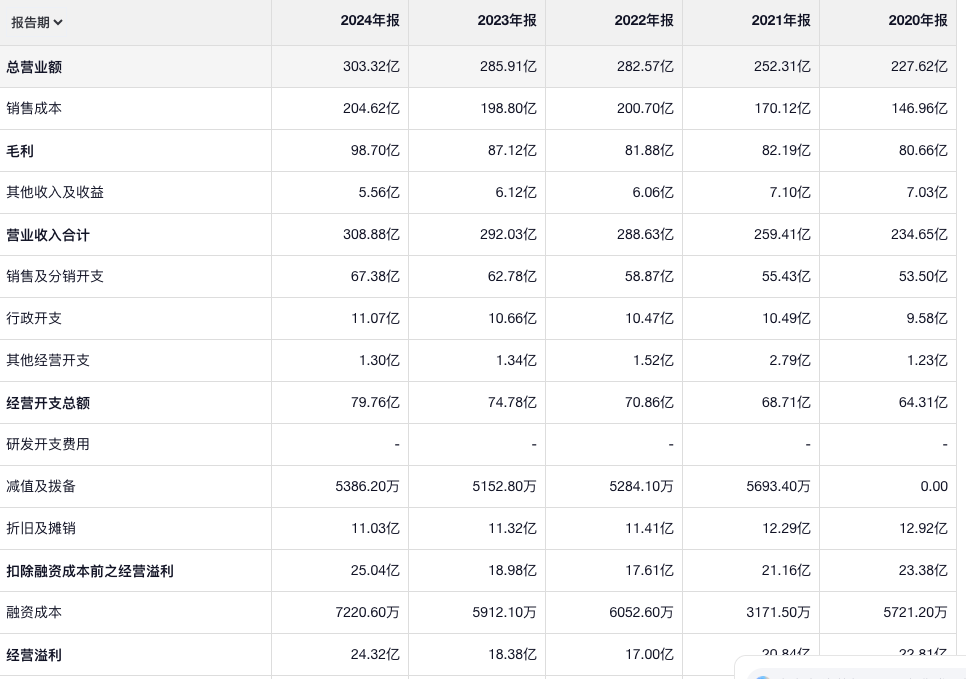Click the 2021年报 column header
Image resolution: width=966 pixels, height=679 pixels.
click(781, 21)
